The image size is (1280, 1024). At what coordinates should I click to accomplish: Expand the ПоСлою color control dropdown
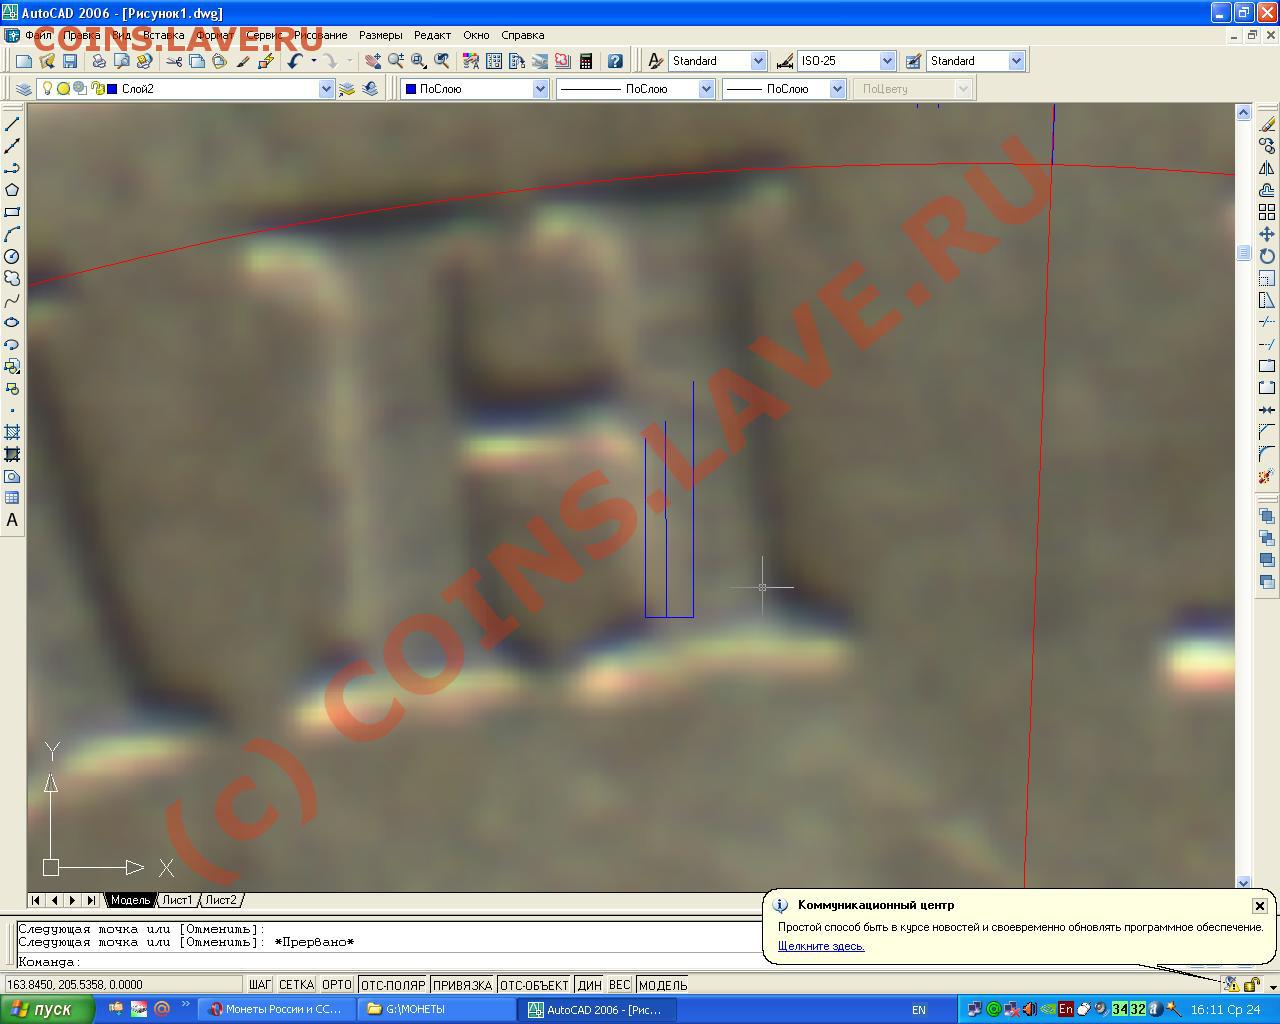[540, 89]
